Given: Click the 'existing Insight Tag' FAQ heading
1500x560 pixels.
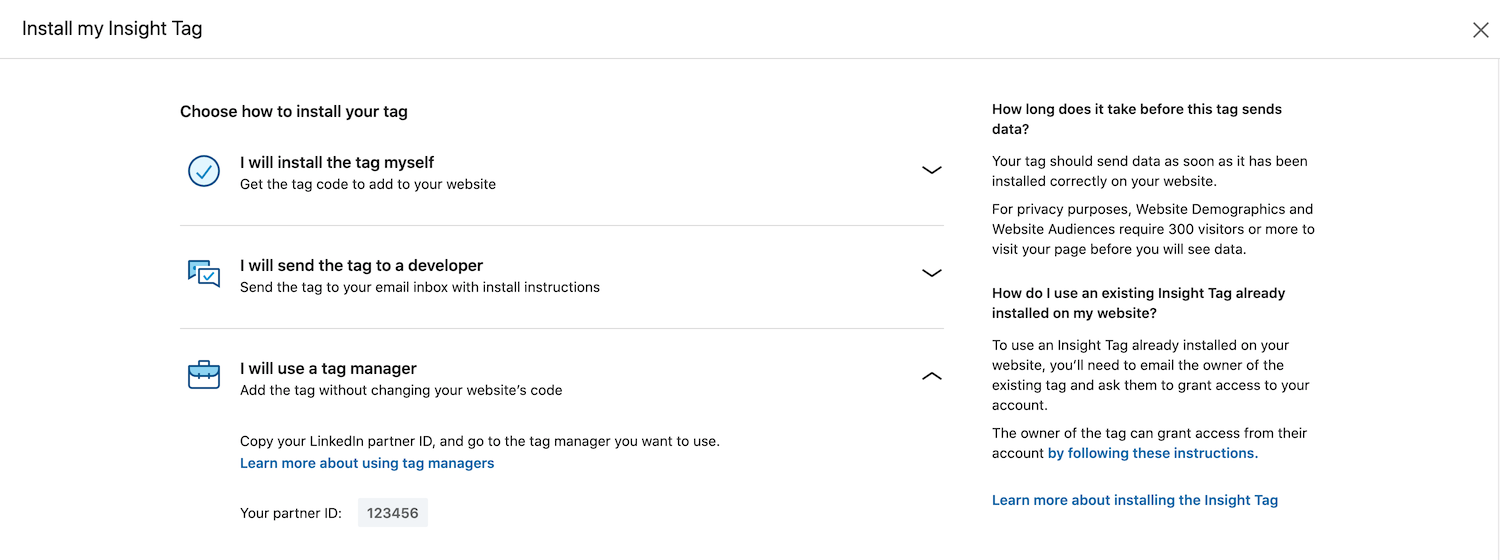Looking at the screenshot, I should pos(1139,303).
